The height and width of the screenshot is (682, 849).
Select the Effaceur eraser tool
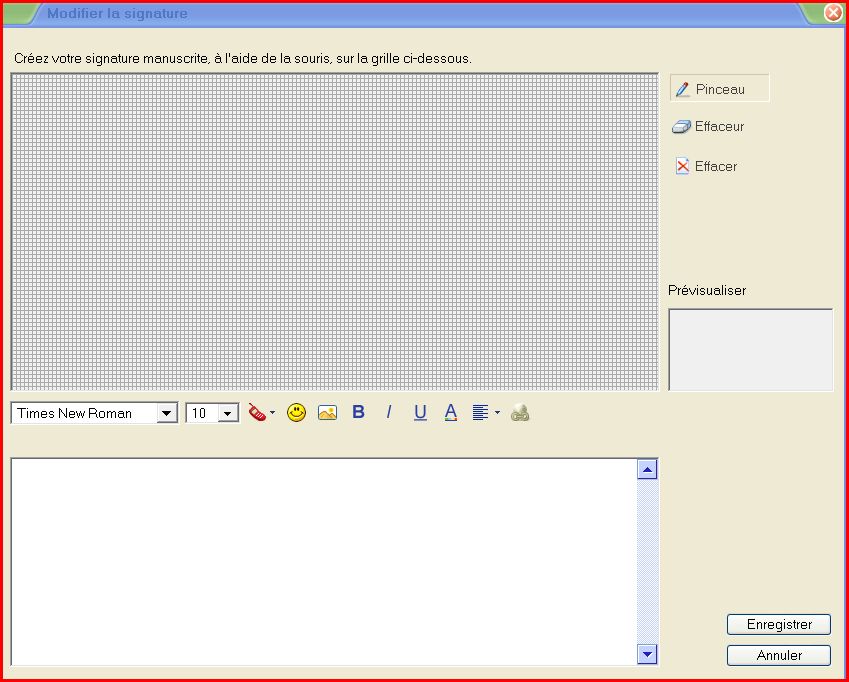click(708, 126)
